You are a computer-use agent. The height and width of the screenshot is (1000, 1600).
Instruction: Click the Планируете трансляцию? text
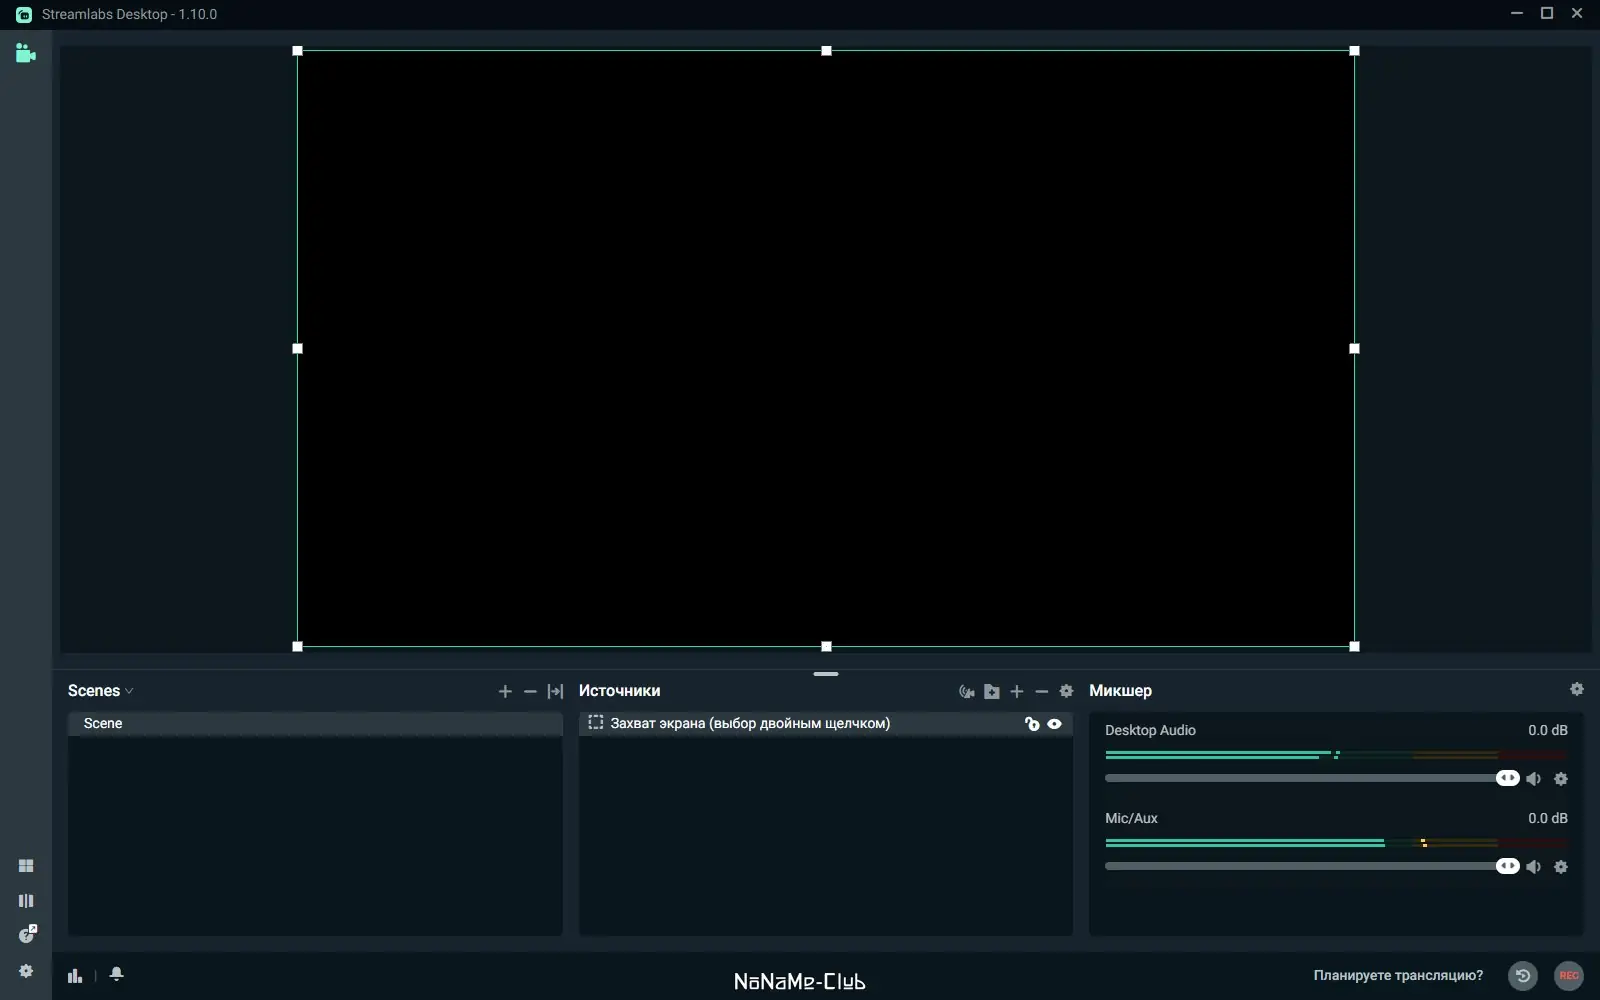coord(1398,976)
